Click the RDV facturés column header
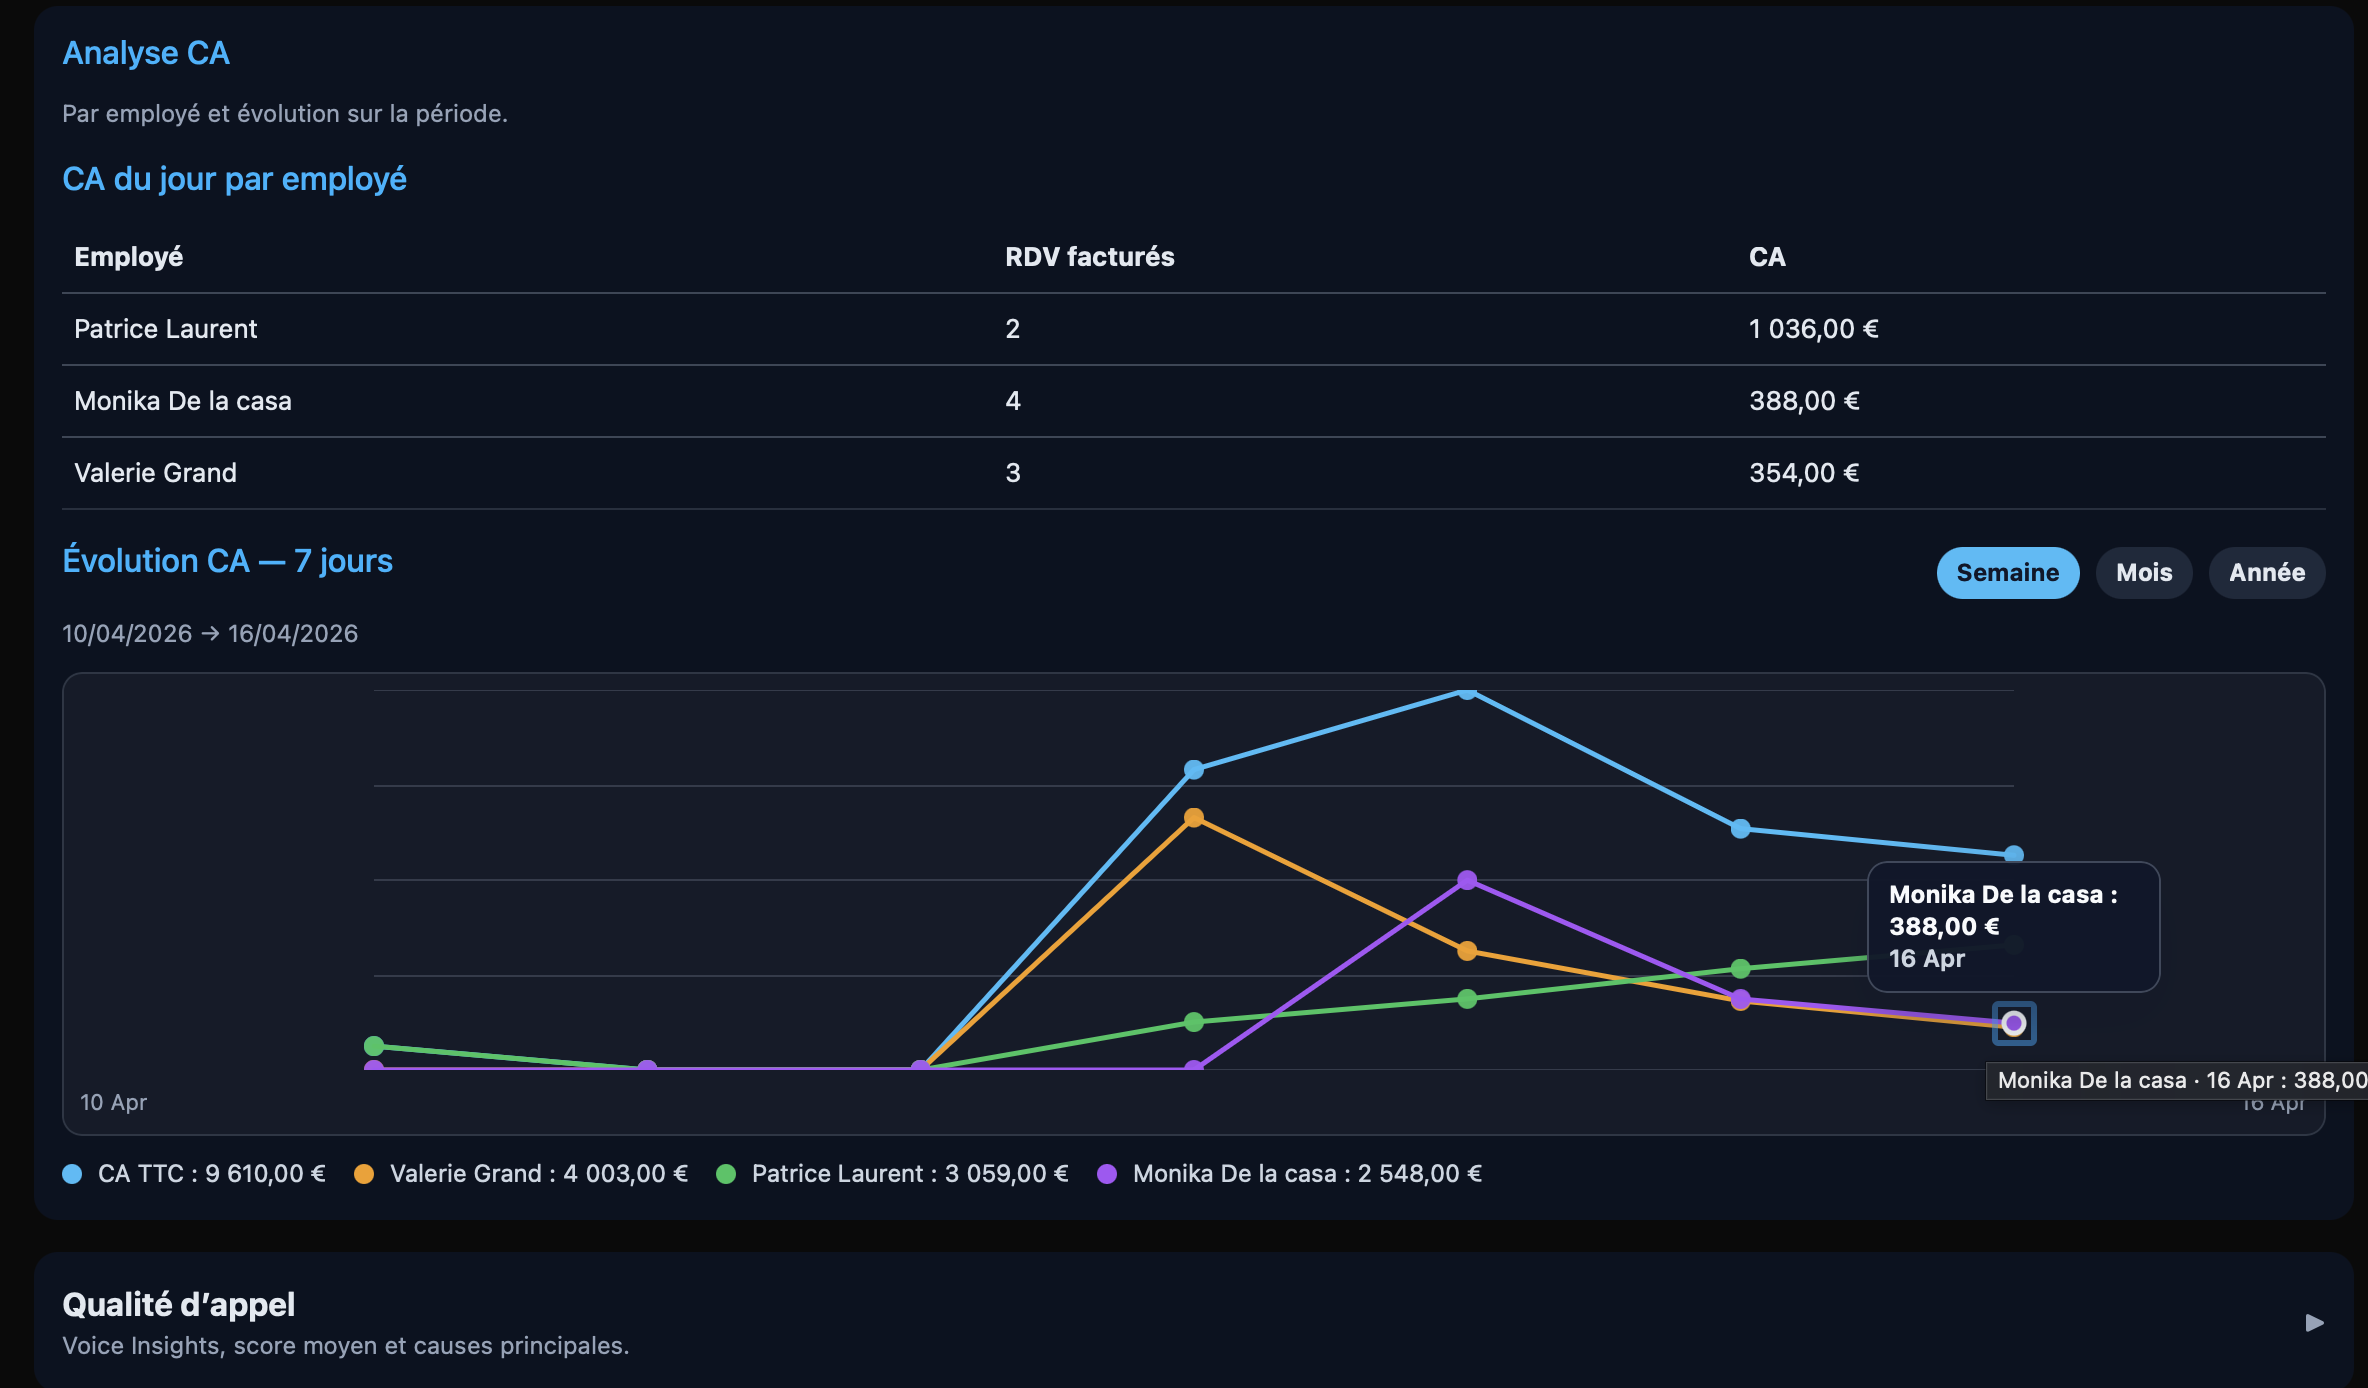This screenshot has height=1388, width=2368. (1089, 257)
